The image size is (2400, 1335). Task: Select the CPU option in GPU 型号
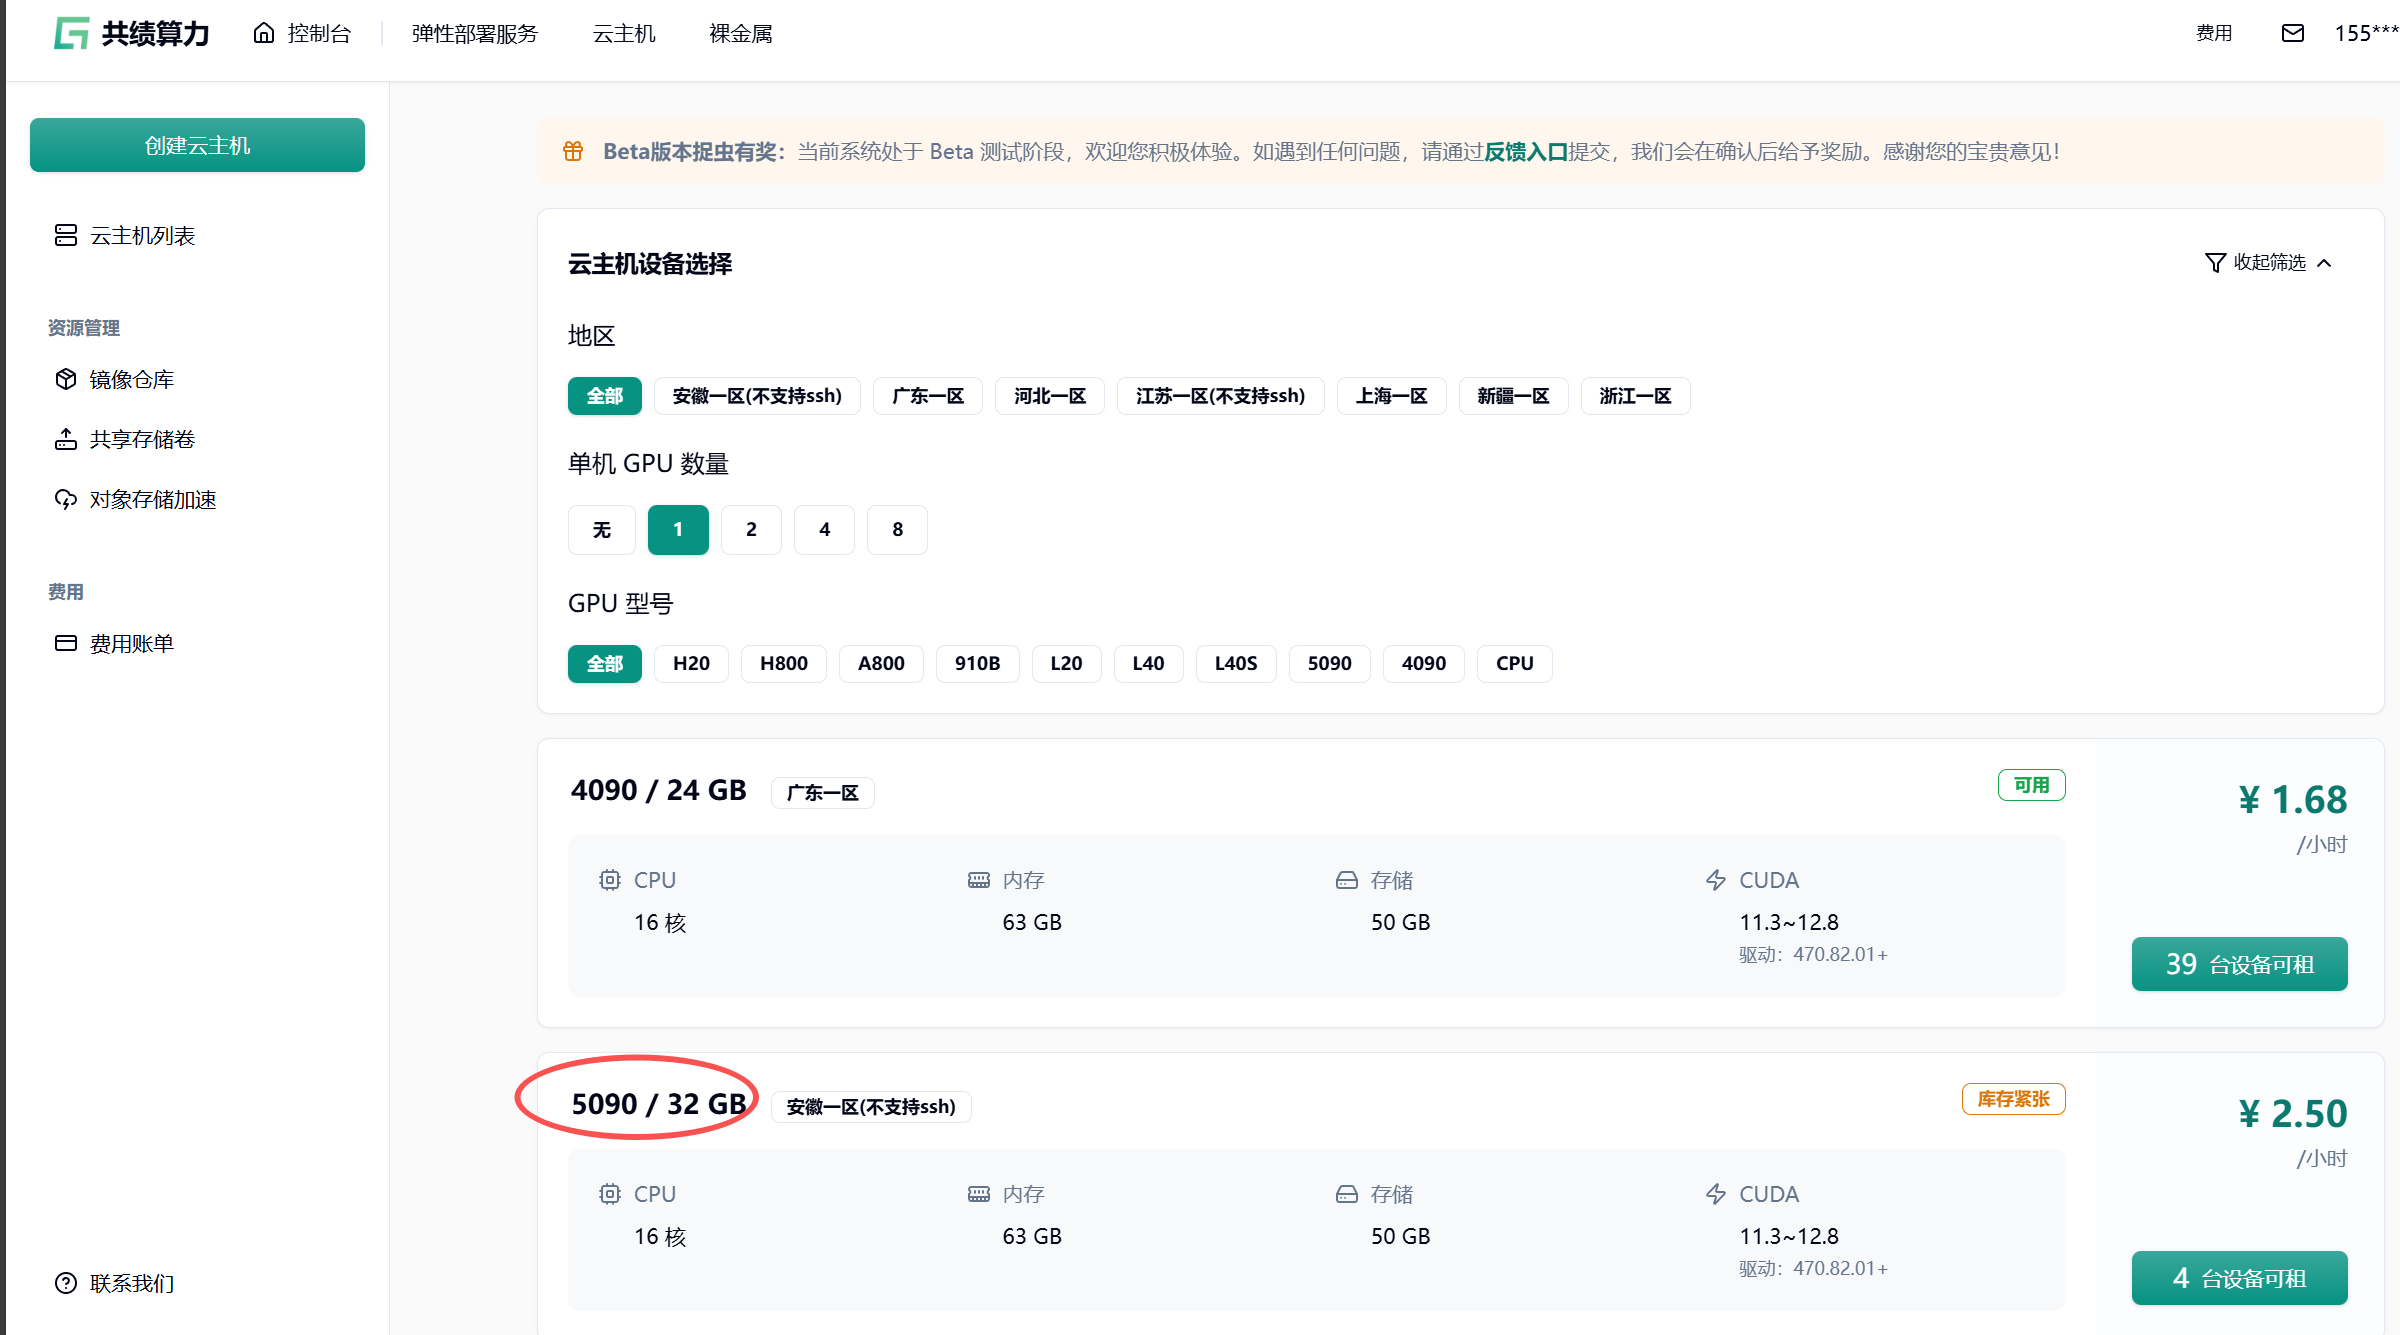pos(1514,663)
